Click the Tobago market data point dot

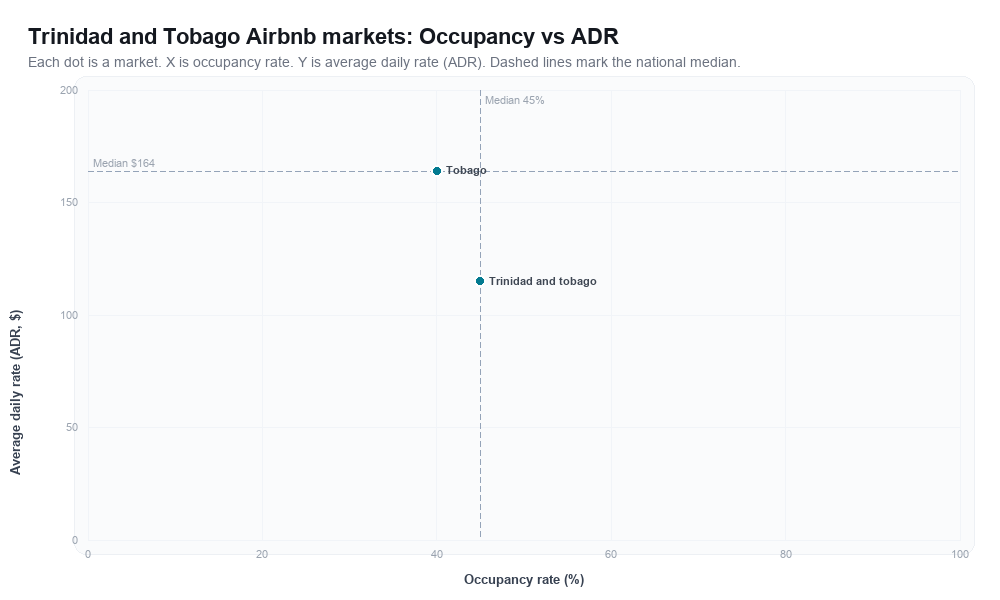pos(437,171)
